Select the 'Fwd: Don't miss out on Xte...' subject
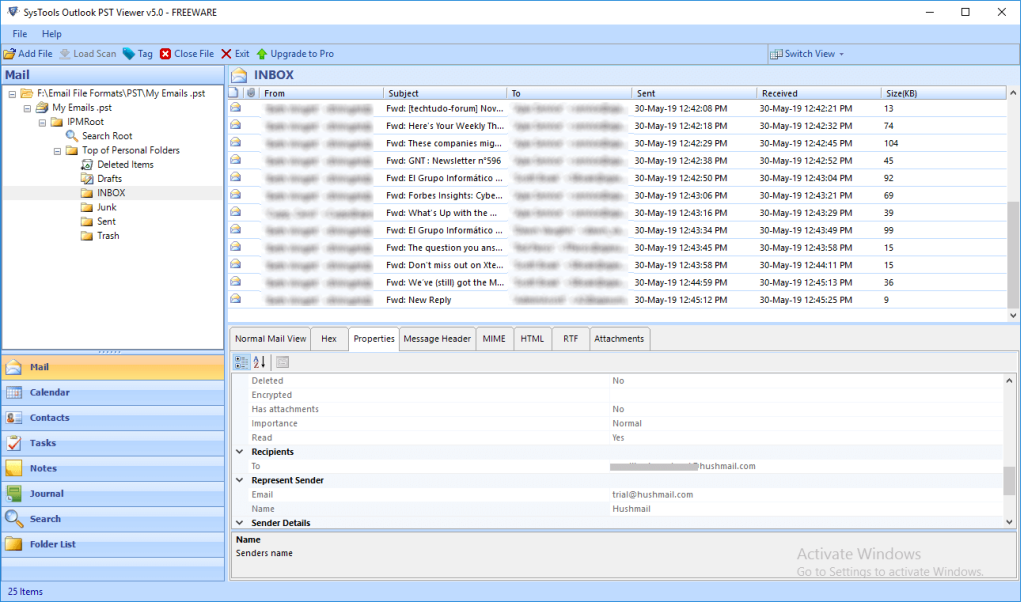This screenshot has width=1024, height=602. click(445, 265)
